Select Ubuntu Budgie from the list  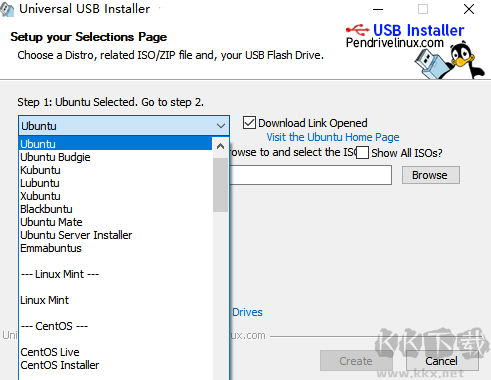click(116, 157)
